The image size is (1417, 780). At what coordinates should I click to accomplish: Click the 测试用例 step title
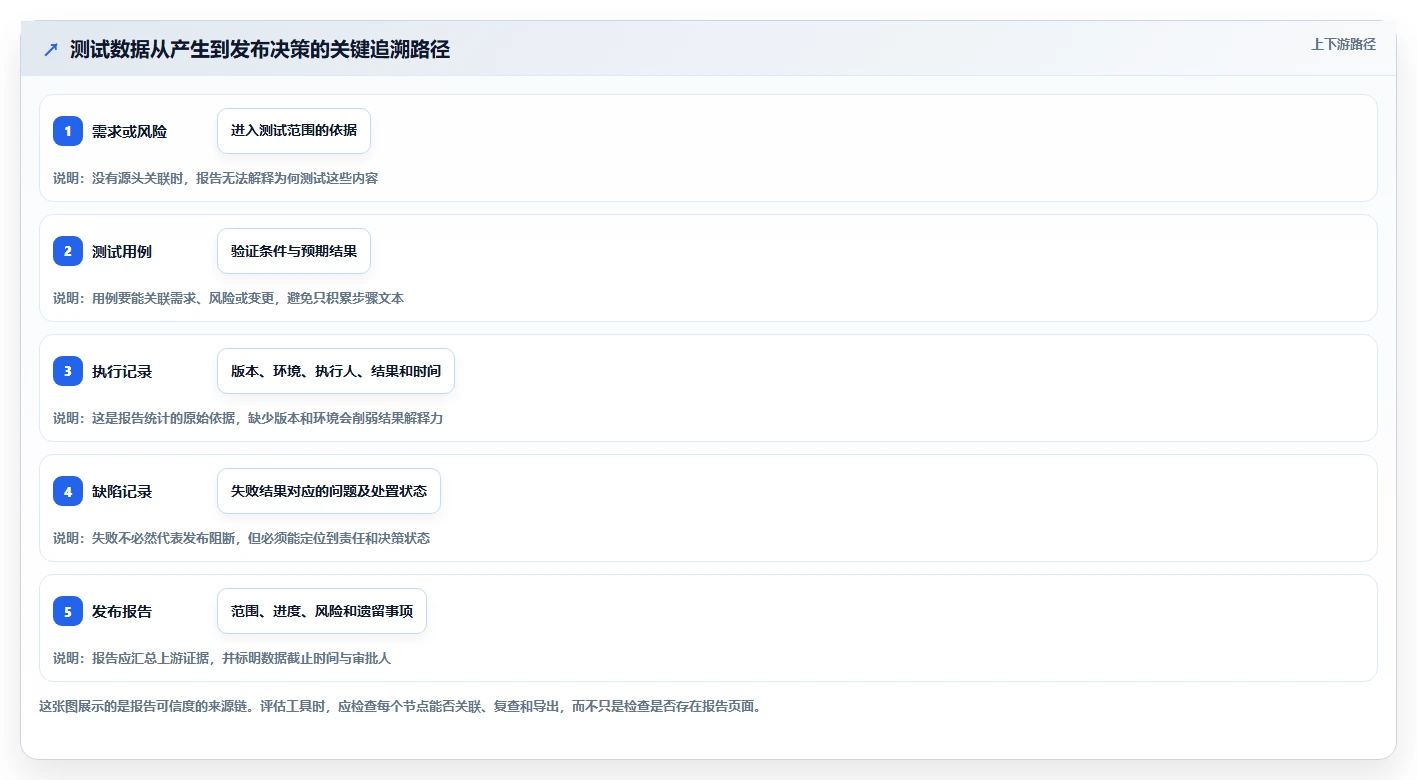(122, 251)
